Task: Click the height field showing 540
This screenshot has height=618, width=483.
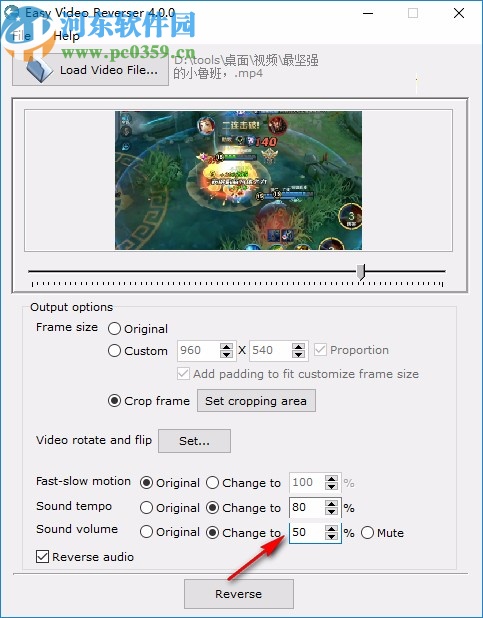Action: 271,350
